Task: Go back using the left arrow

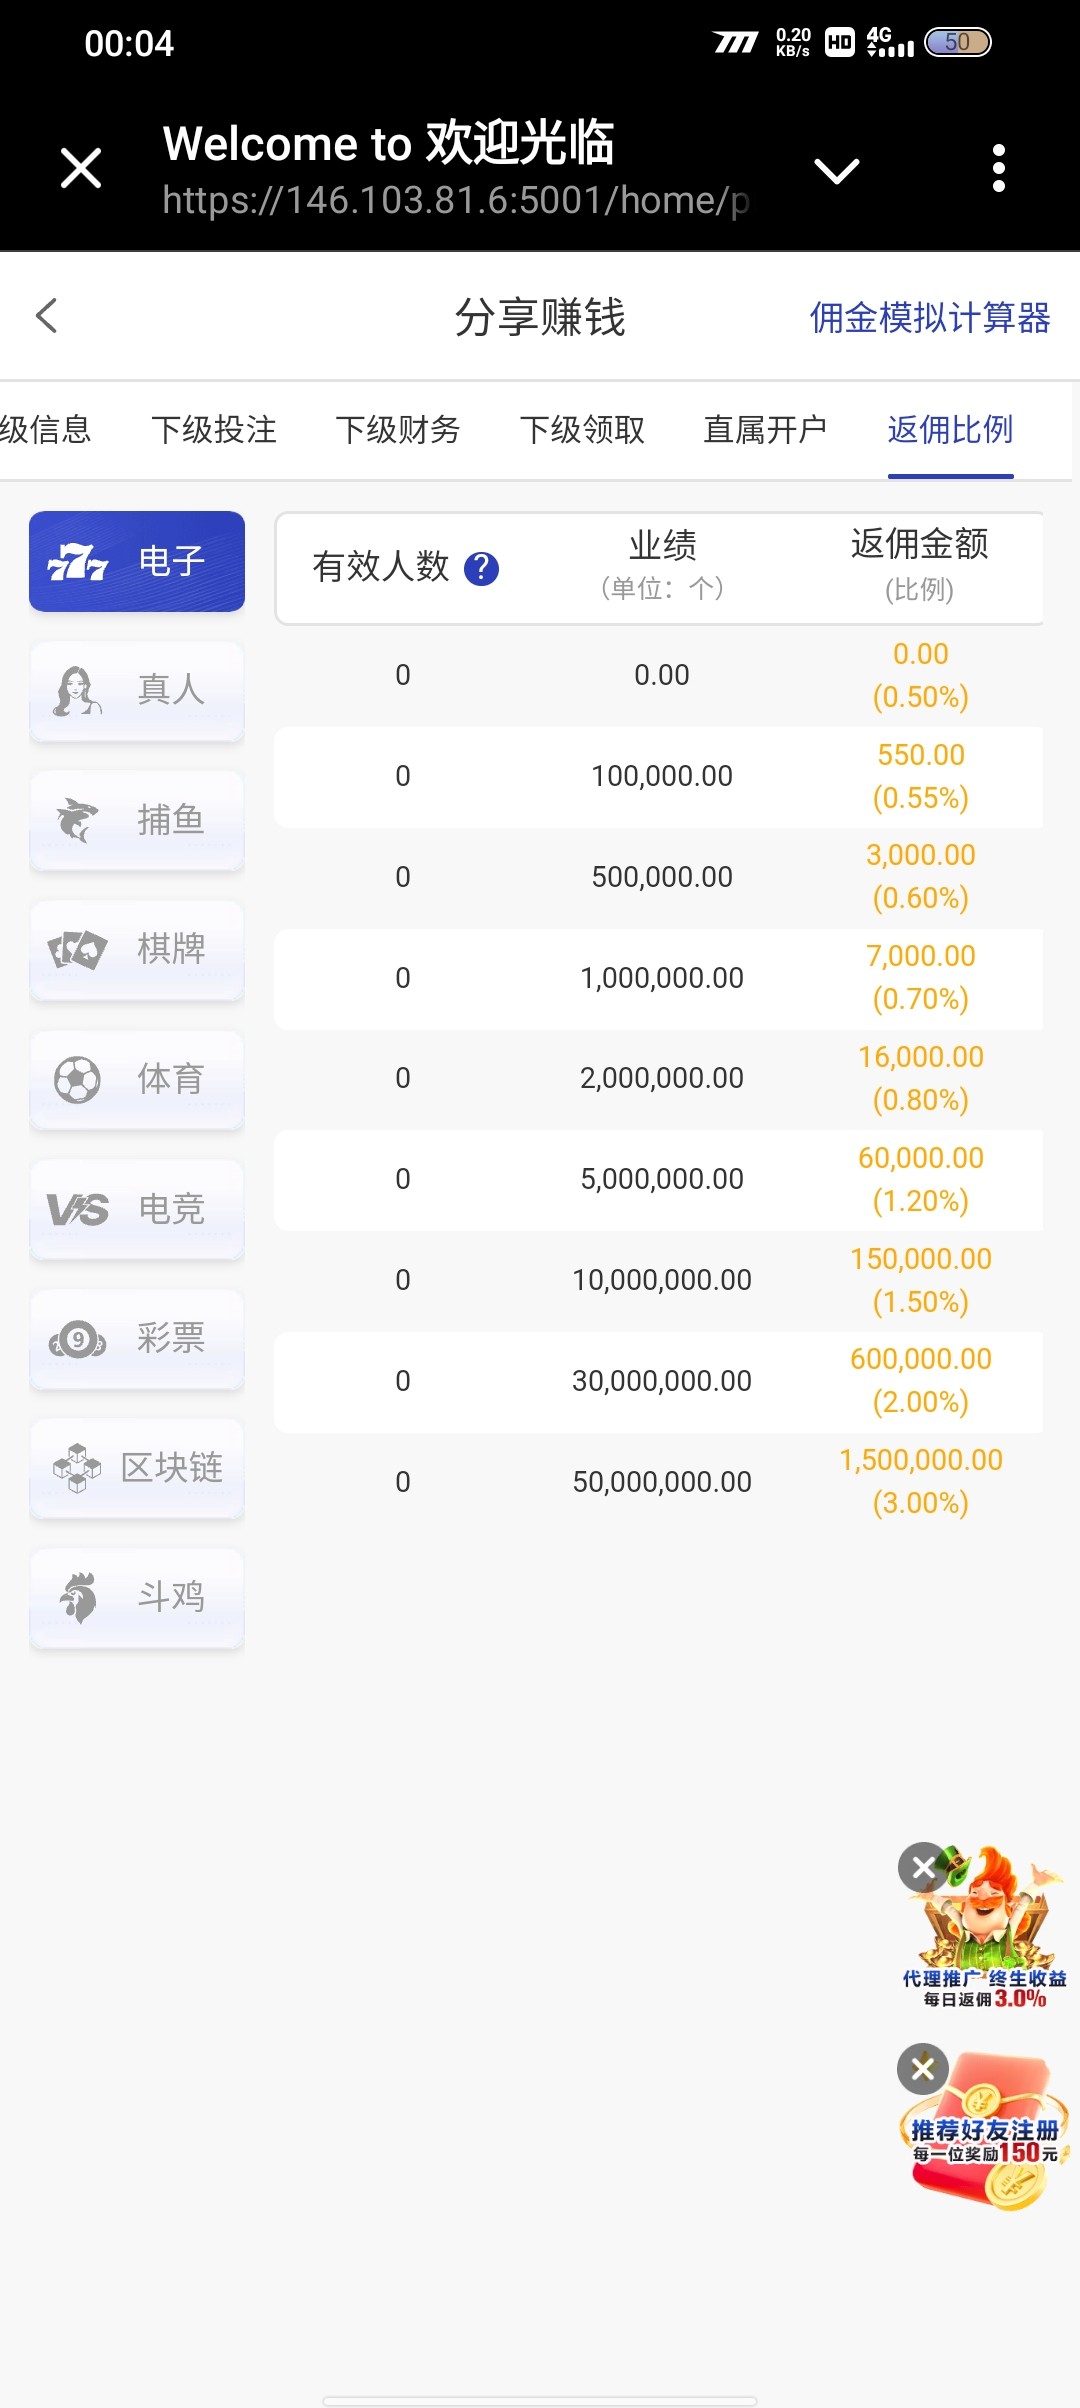Action: click(x=47, y=316)
